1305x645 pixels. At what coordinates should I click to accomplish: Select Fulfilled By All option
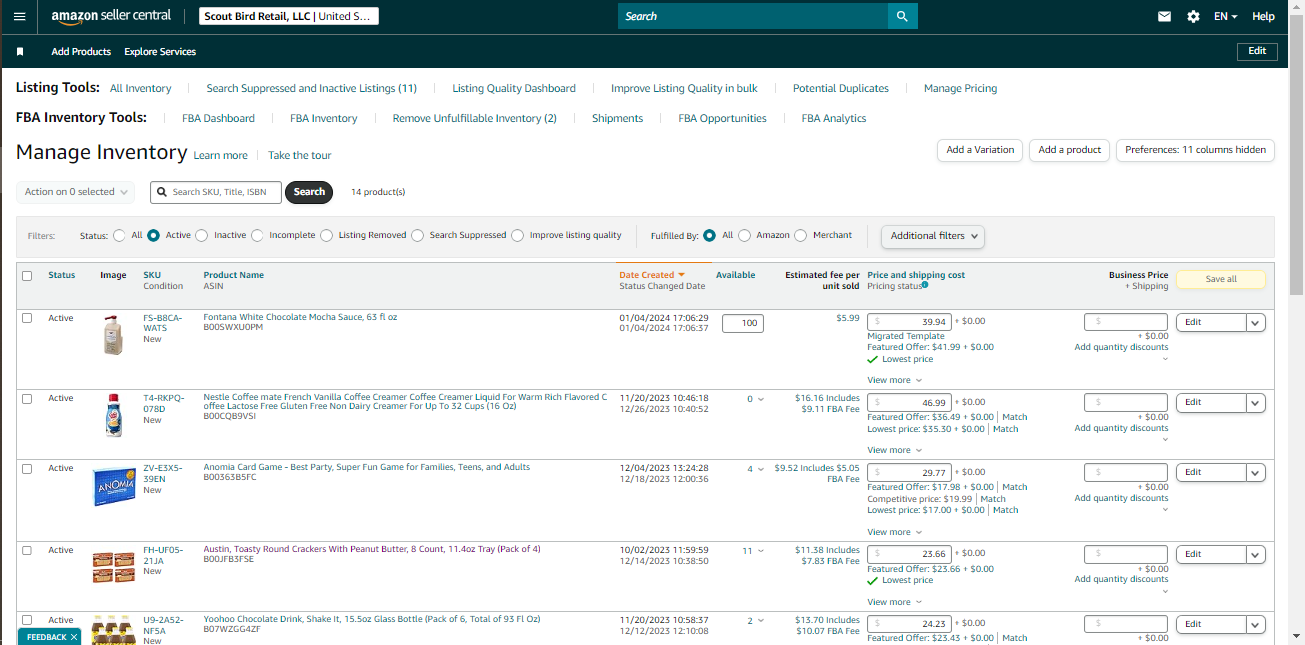(709, 236)
